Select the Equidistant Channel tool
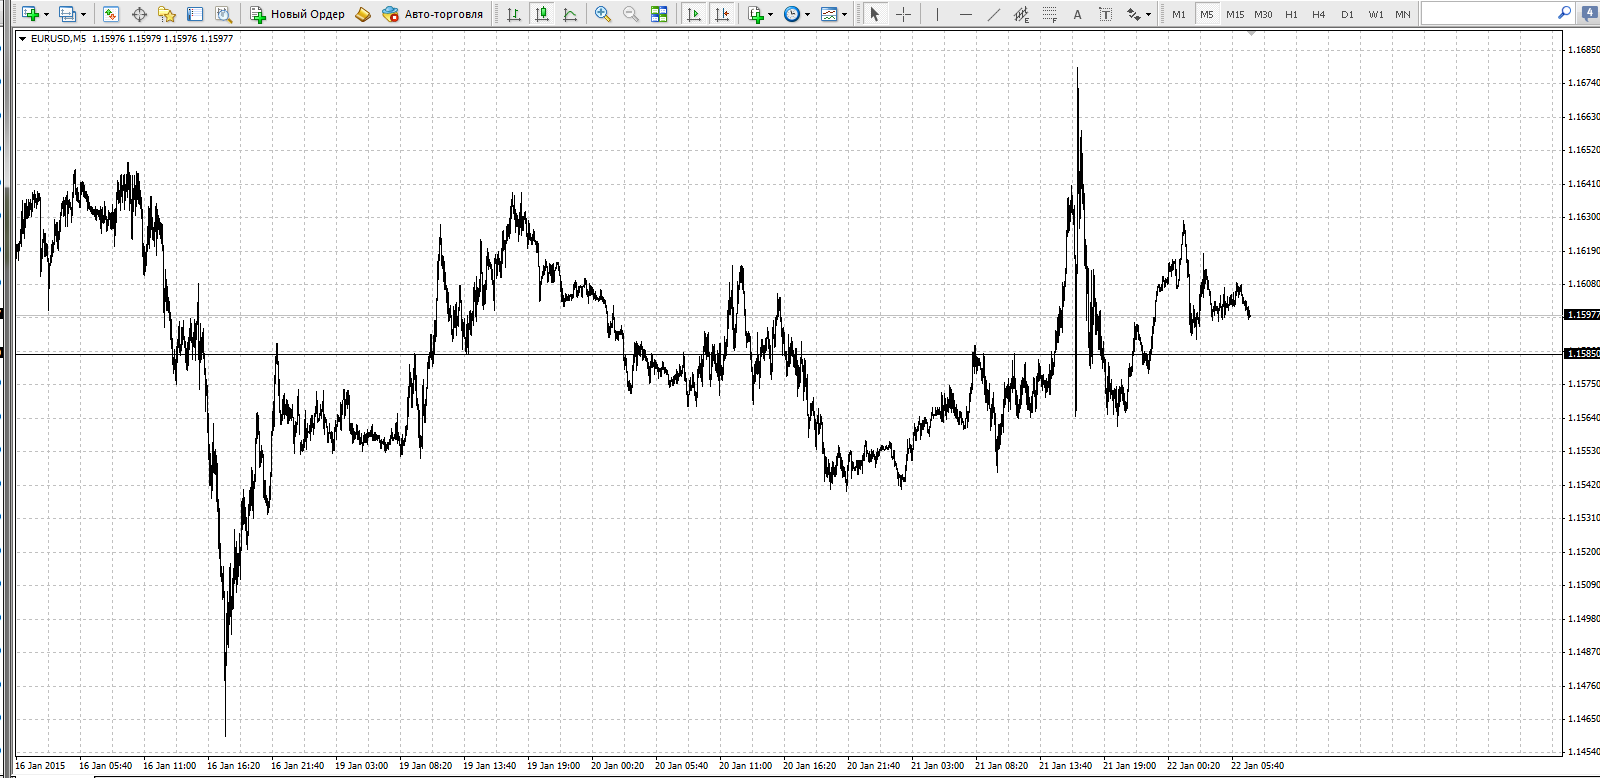 (x=1021, y=14)
